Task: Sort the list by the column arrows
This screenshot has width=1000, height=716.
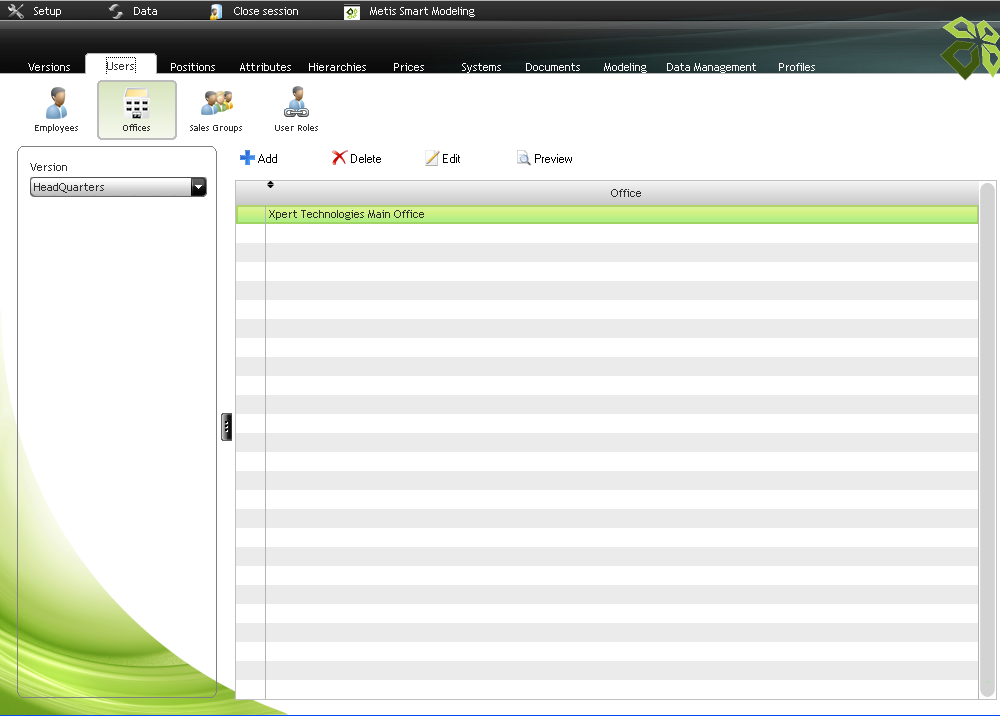Action: click(270, 184)
